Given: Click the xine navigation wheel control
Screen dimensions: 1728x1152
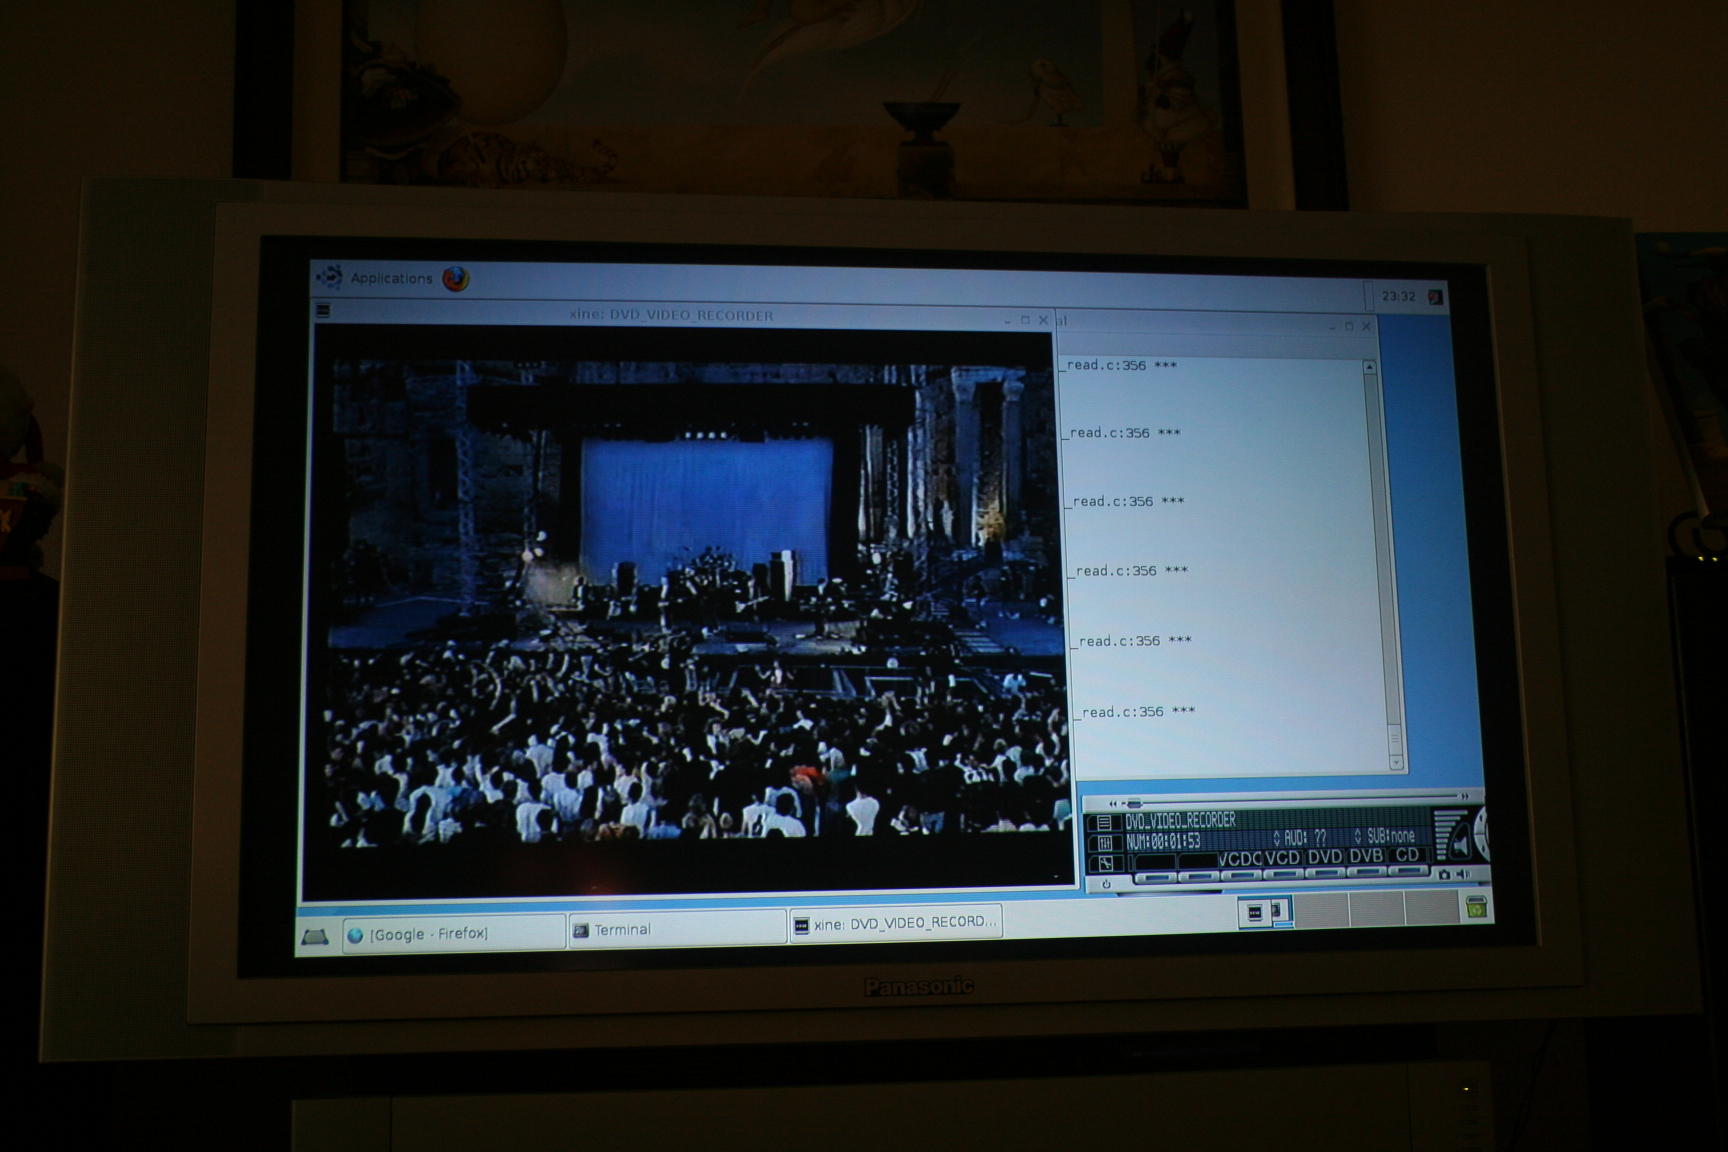Looking at the screenshot, I should (x=1480, y=832).
